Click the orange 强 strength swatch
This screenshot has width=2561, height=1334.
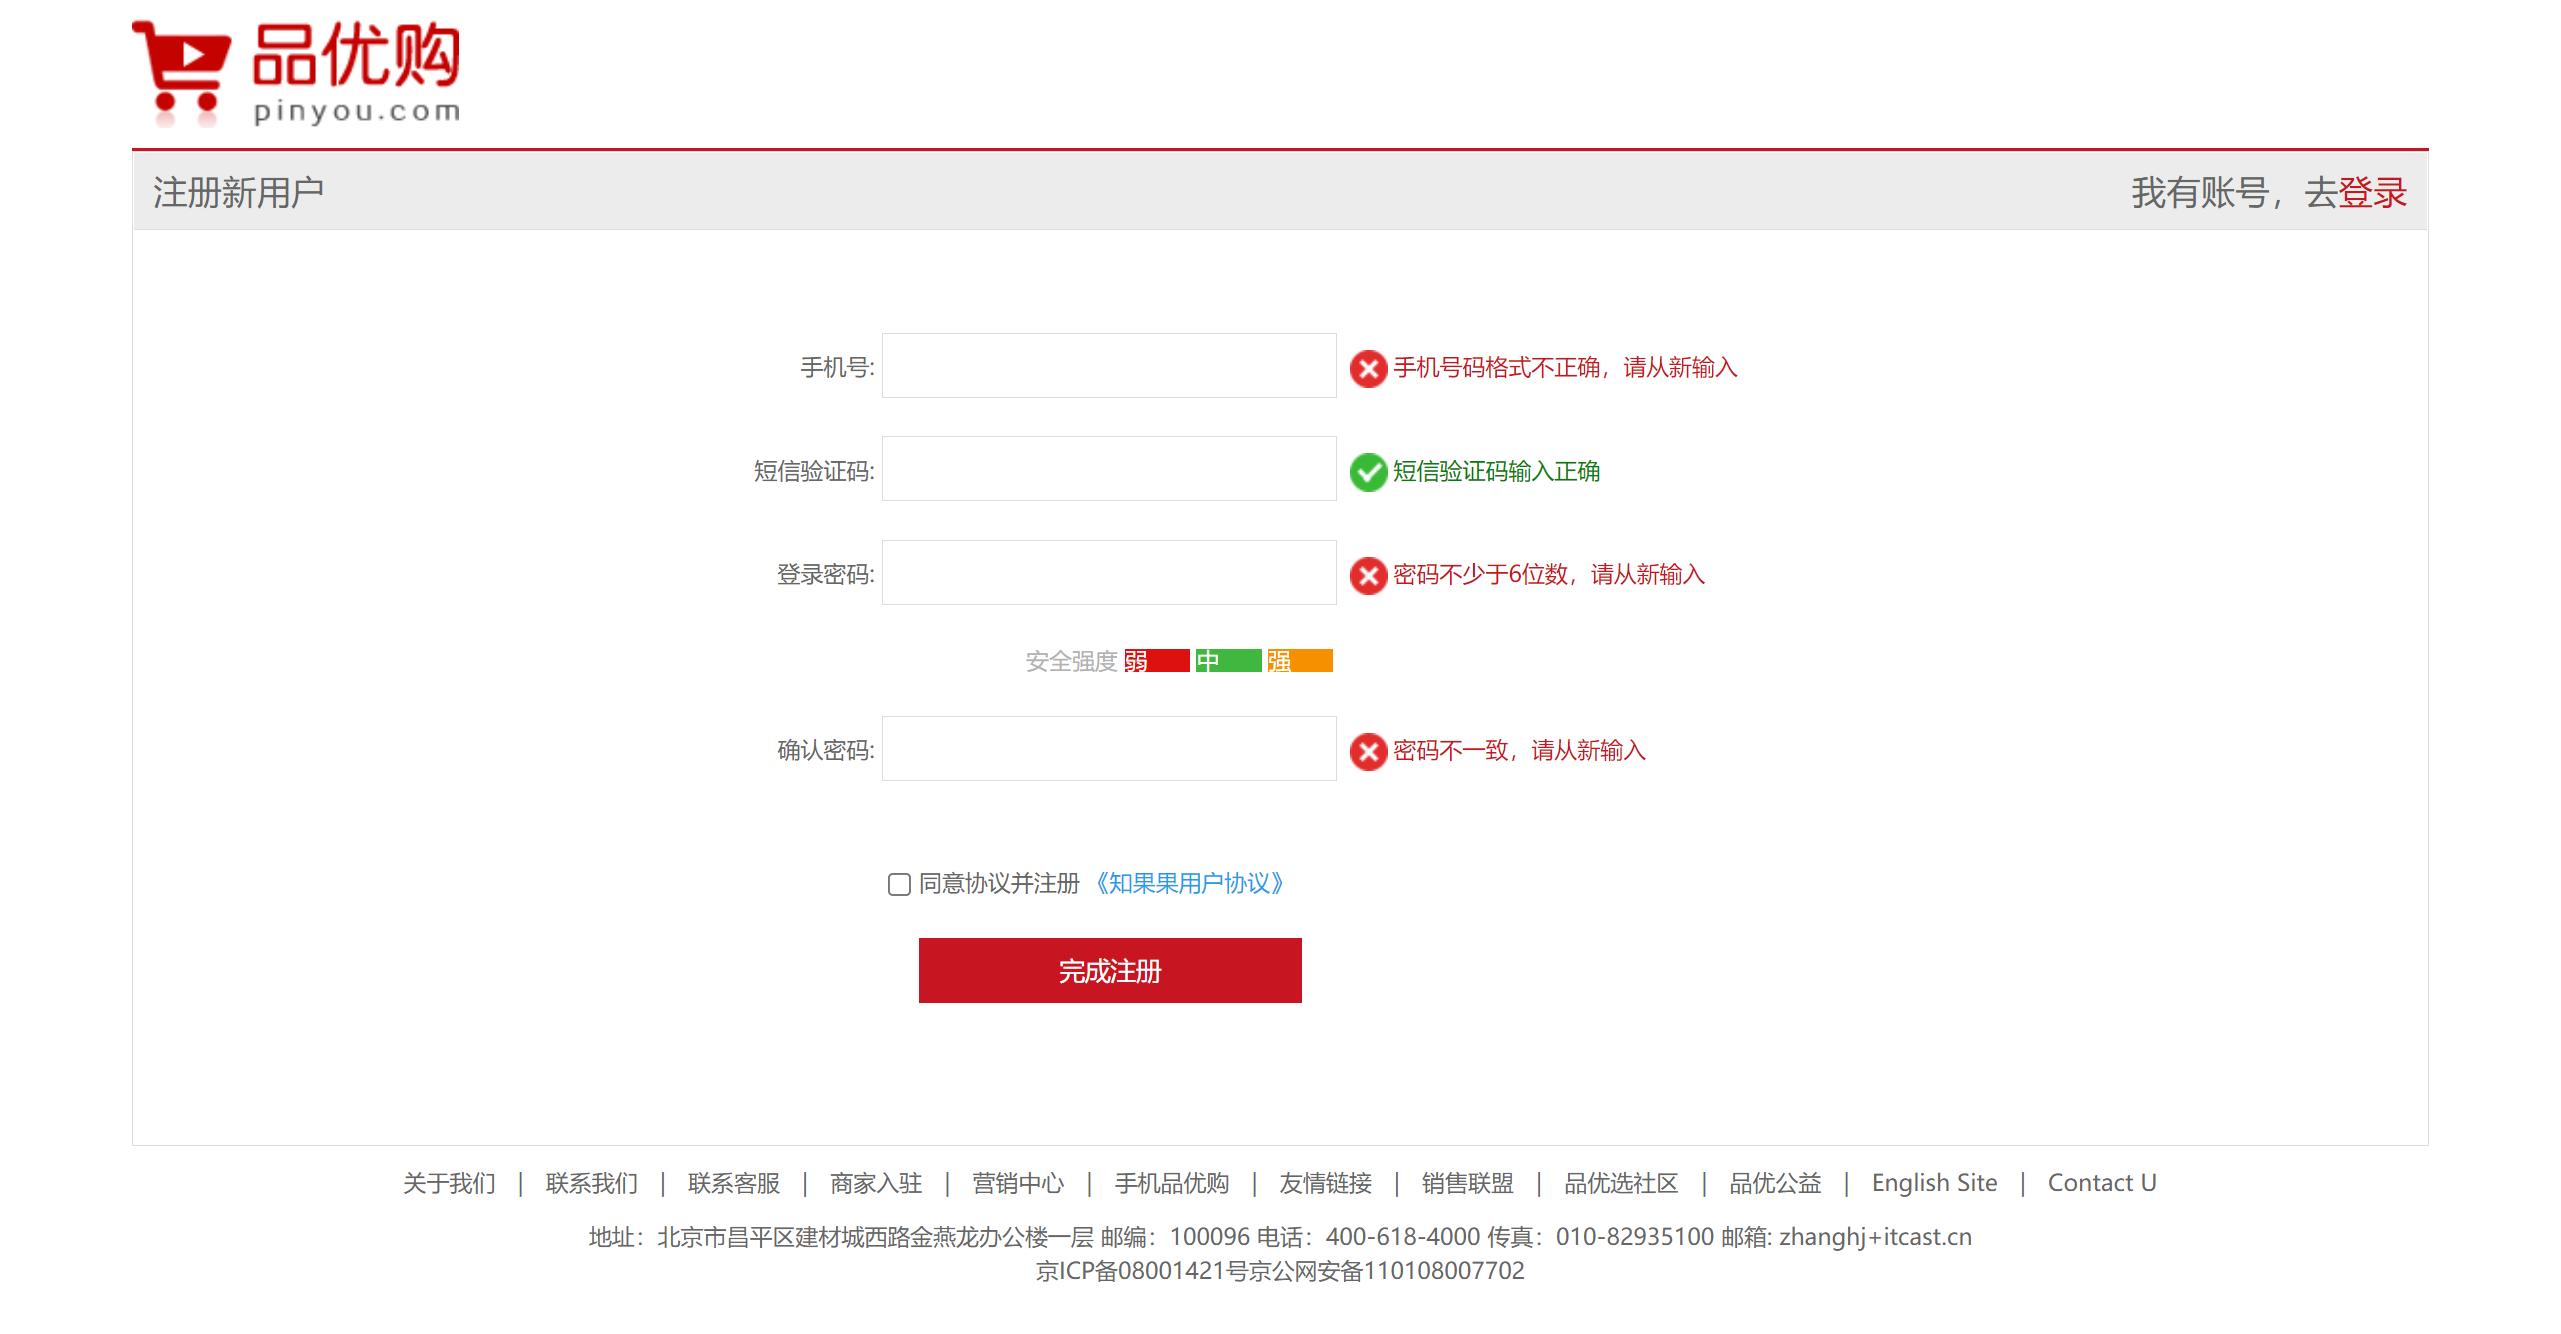1299,661
